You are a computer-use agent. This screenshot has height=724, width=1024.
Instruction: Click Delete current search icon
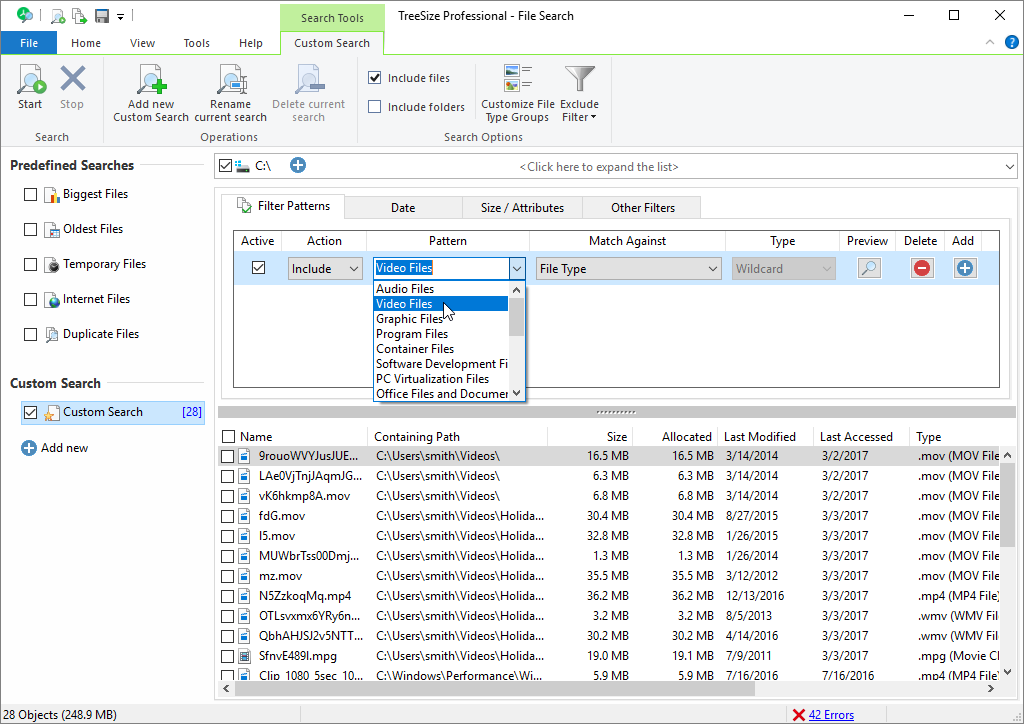pyautogui.click(x=309, y=79)
